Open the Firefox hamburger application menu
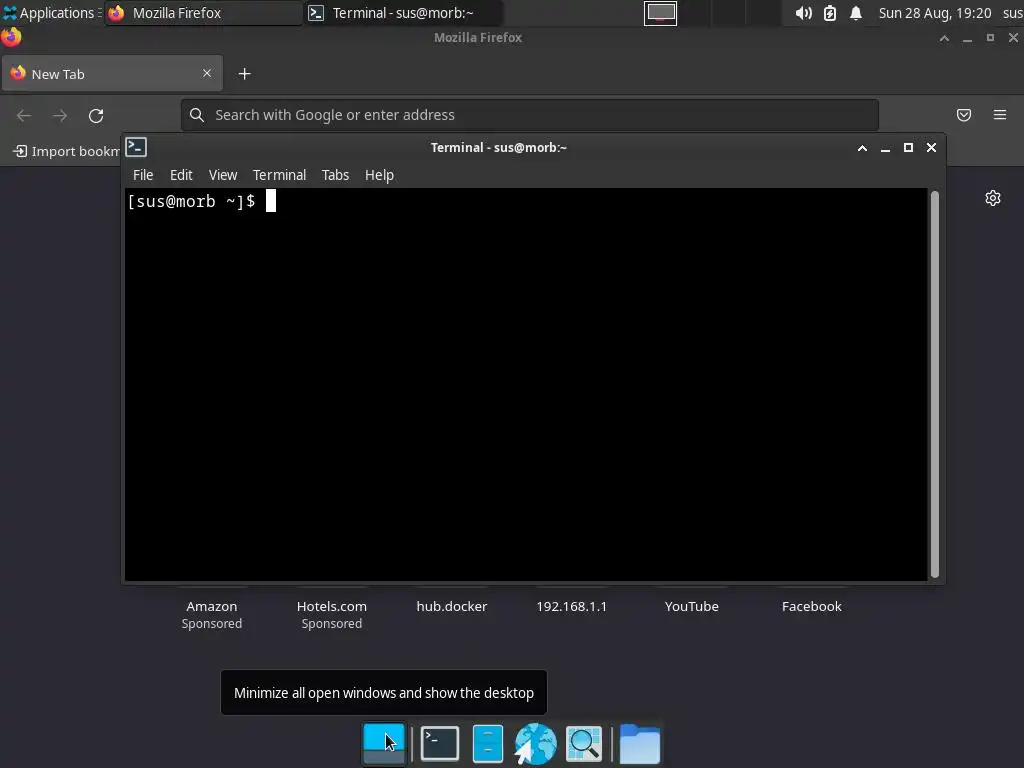 [1000, 115]
